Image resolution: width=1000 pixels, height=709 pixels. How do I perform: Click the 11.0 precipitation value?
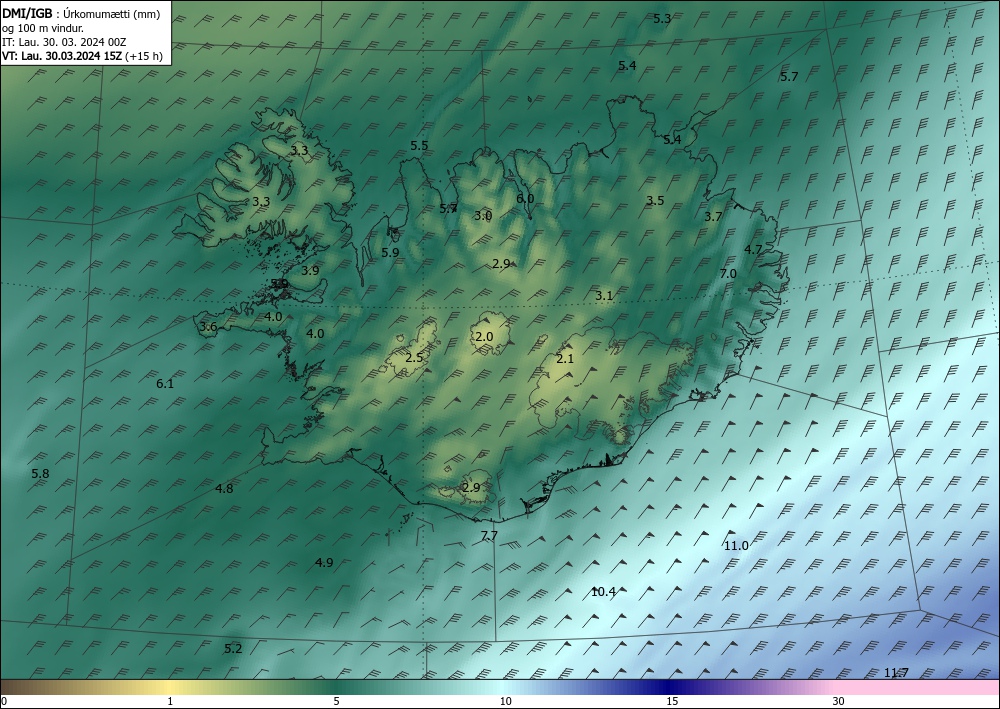736,546
